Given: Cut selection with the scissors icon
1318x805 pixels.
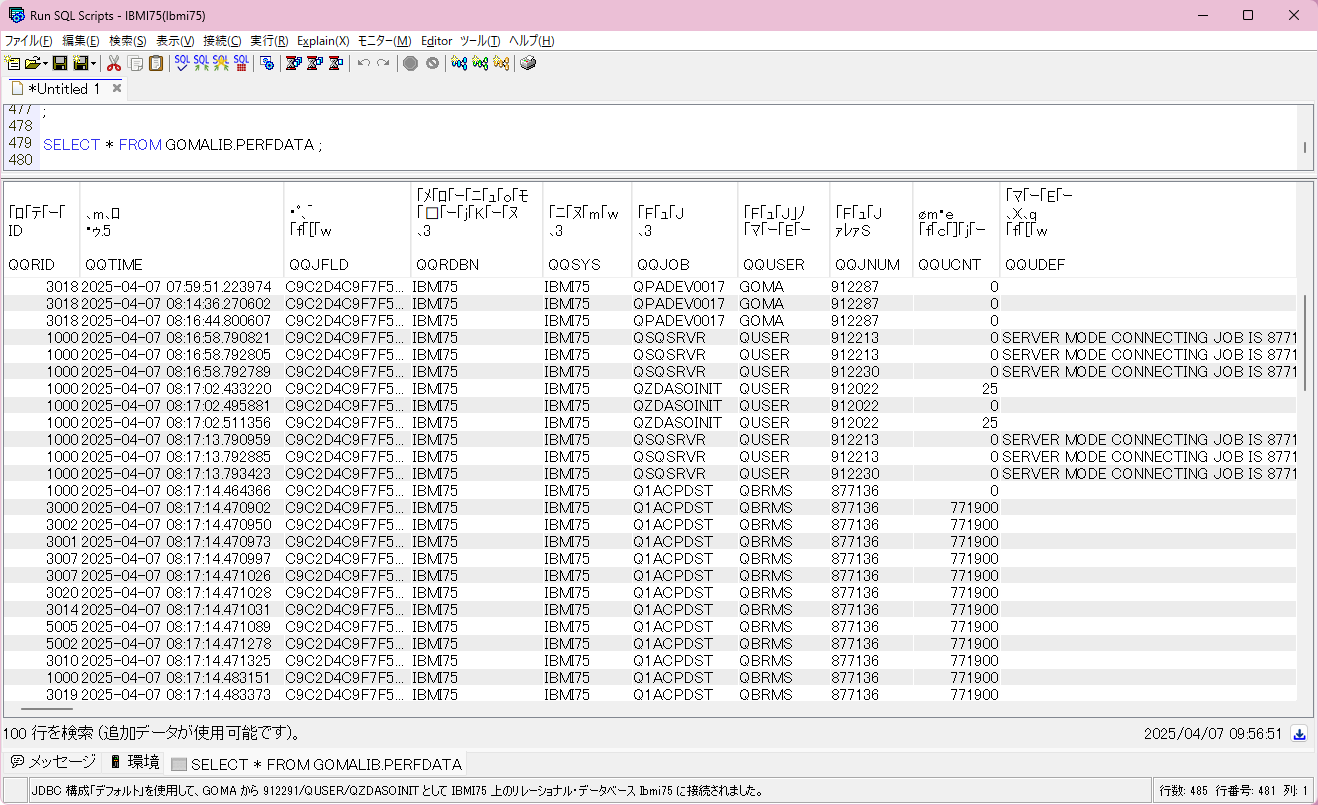Looking at the screenshot, I should click(114, 63).
